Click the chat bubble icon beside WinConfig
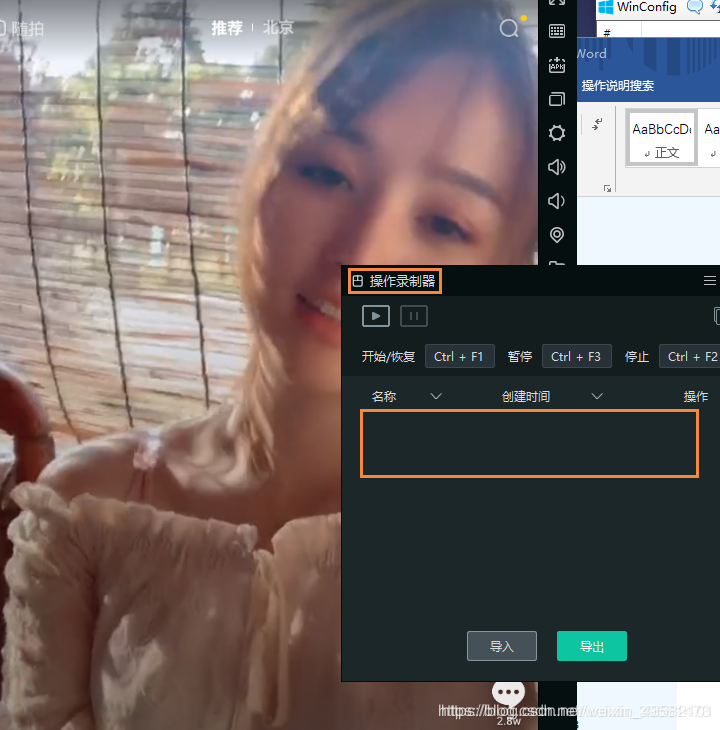 click(x=695, y=7)
